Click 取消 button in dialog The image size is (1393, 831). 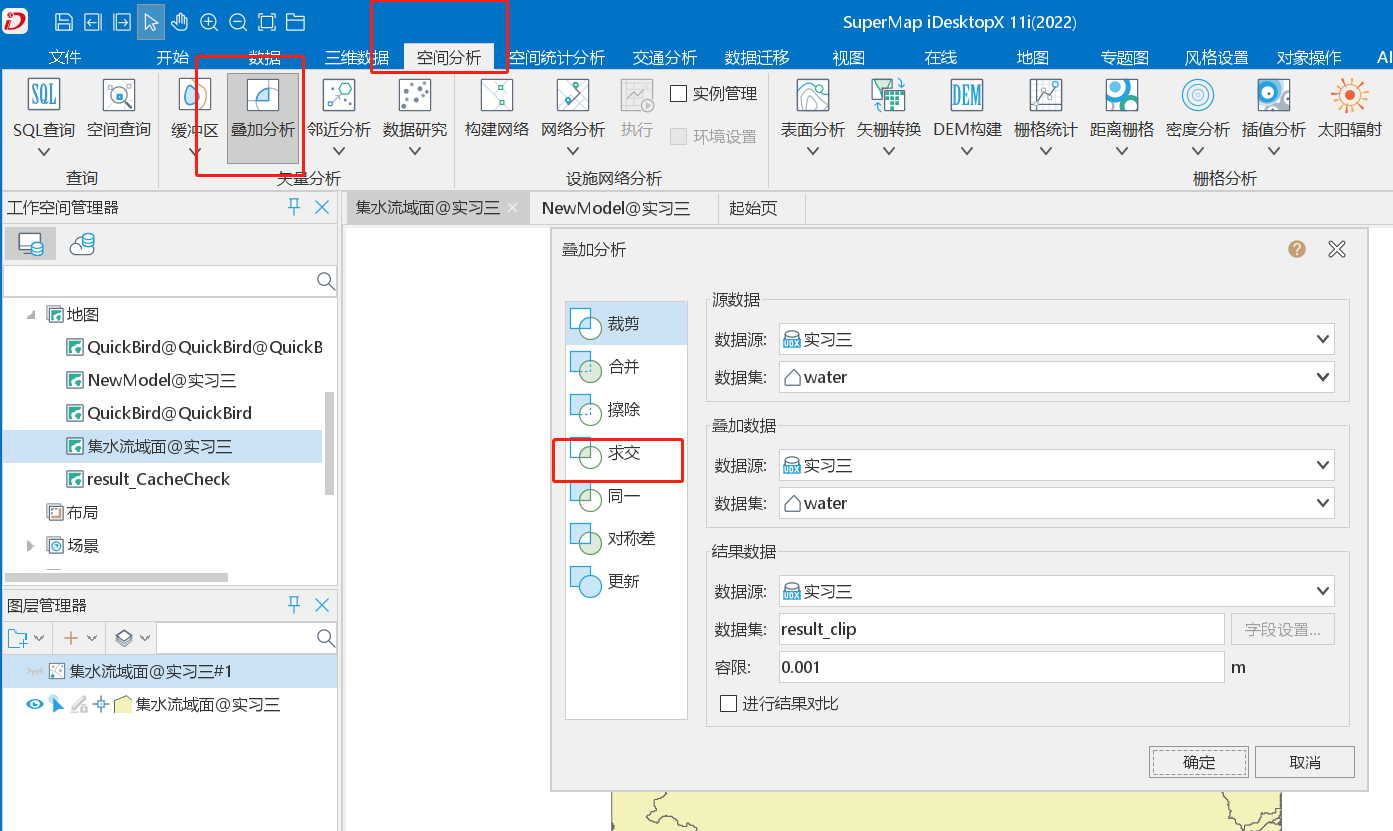pyautogui.click(x=1305, y=762)
